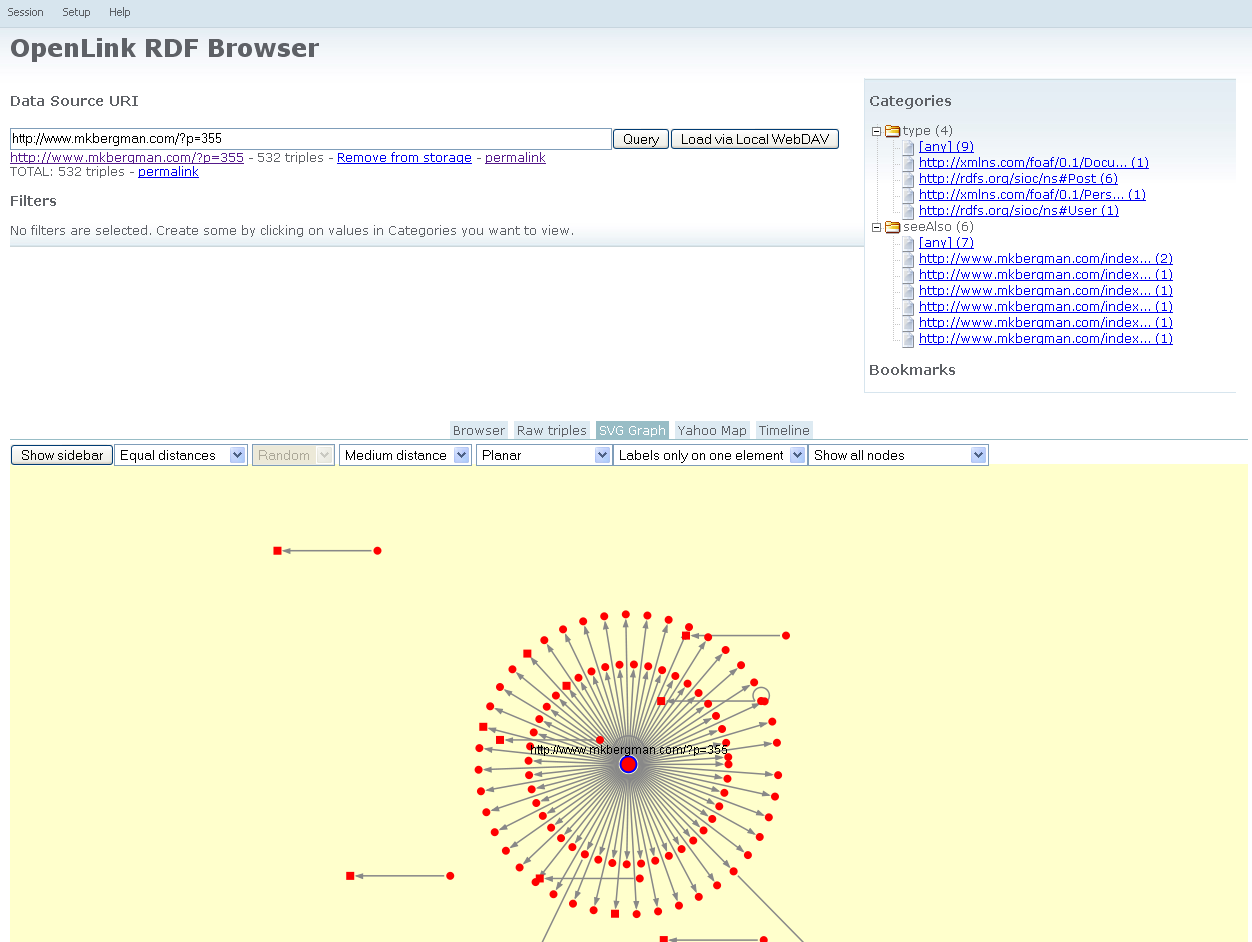This screenshot has width=1252, height=942.
Task: Click document icon beside index... (2) entry
Action: click(908, 259)
